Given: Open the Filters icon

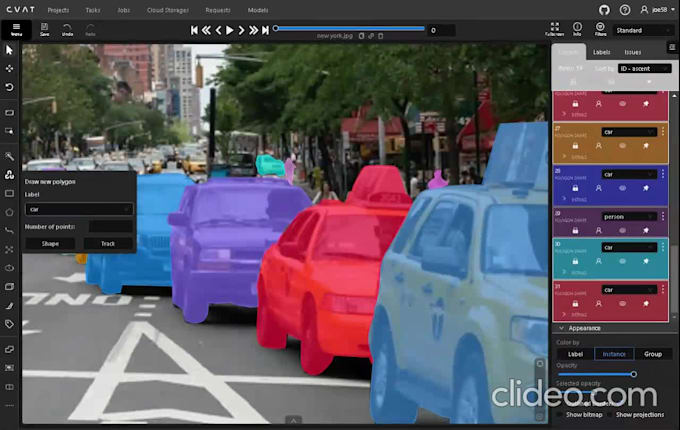Looking at the screenshot, I should pyautogui.click(x=600, y=29).
